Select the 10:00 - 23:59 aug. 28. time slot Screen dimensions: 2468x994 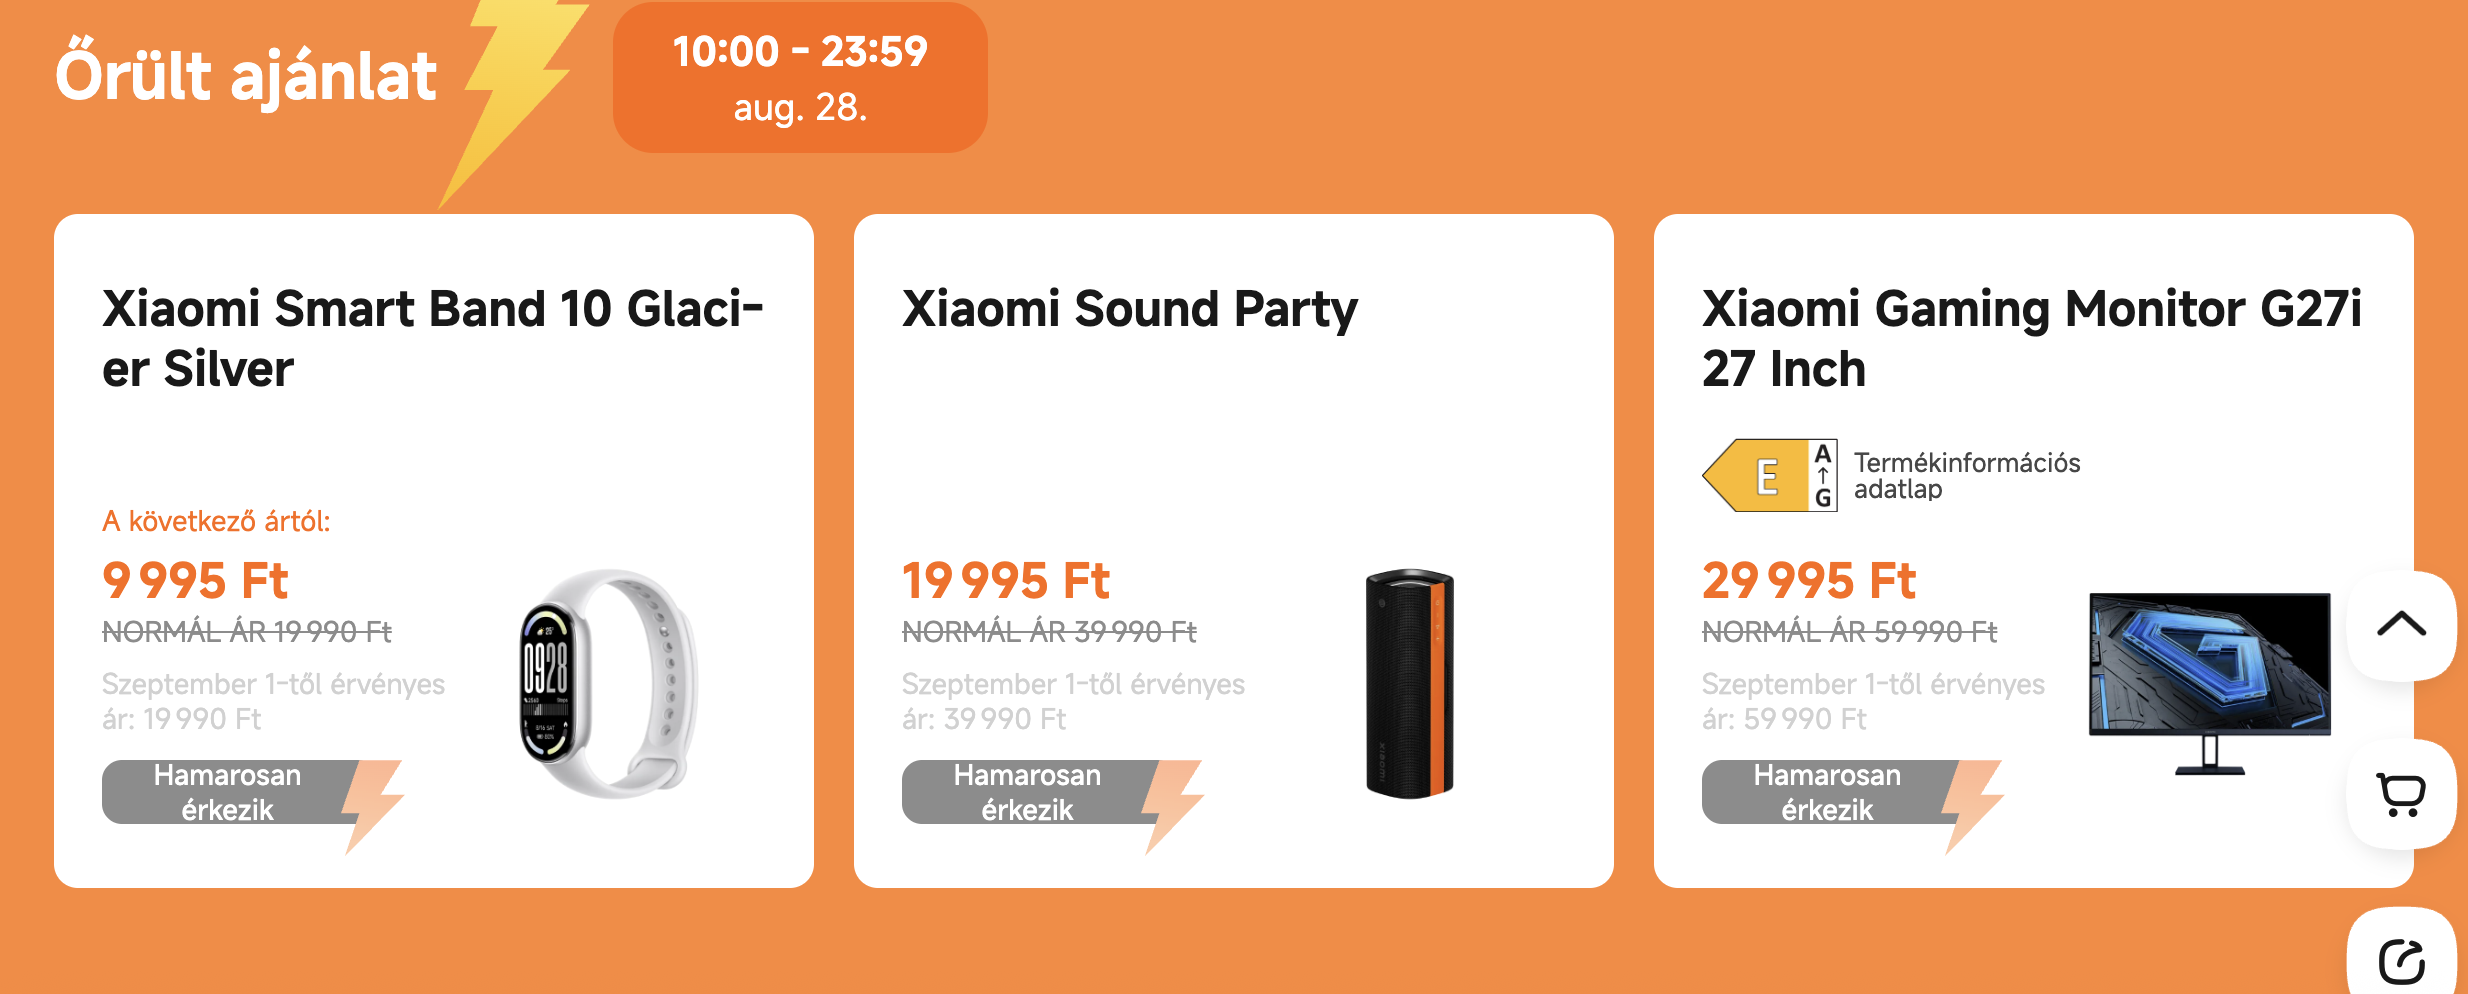[800, 78]
